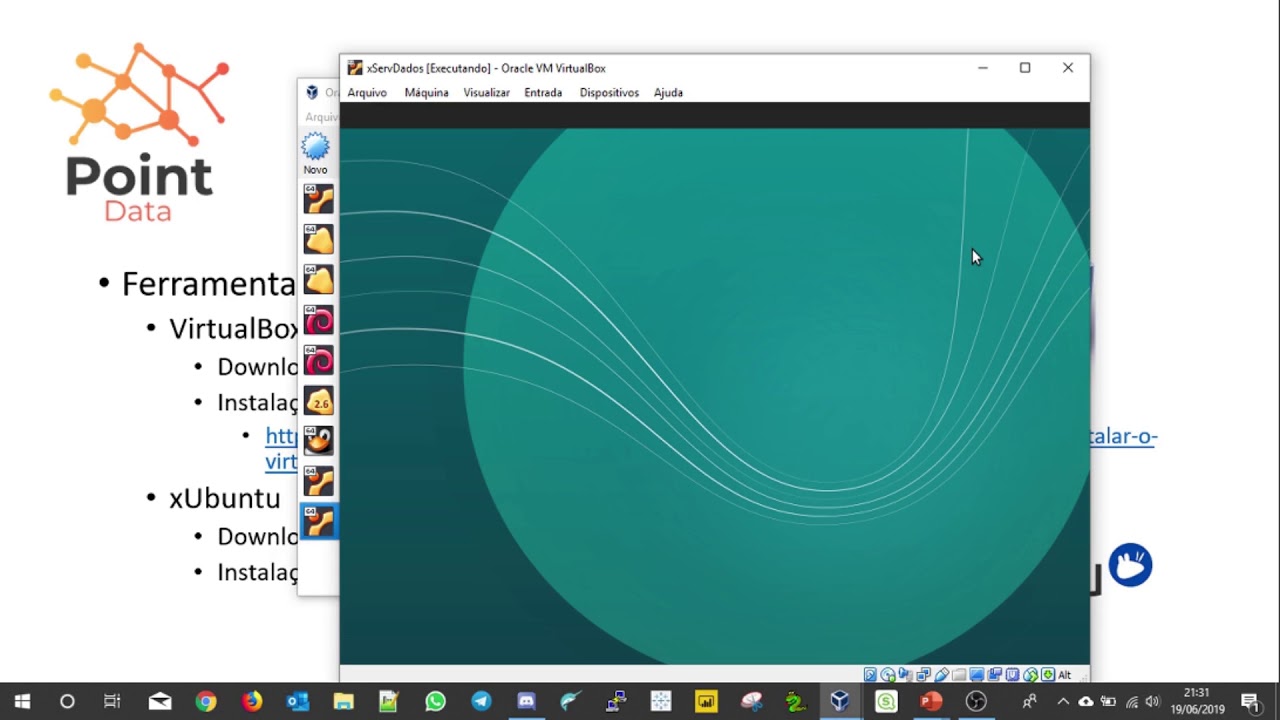Select the highlighted VM at the list bottom
This screenshot has height=720, width=1280.
pos(319,521)
